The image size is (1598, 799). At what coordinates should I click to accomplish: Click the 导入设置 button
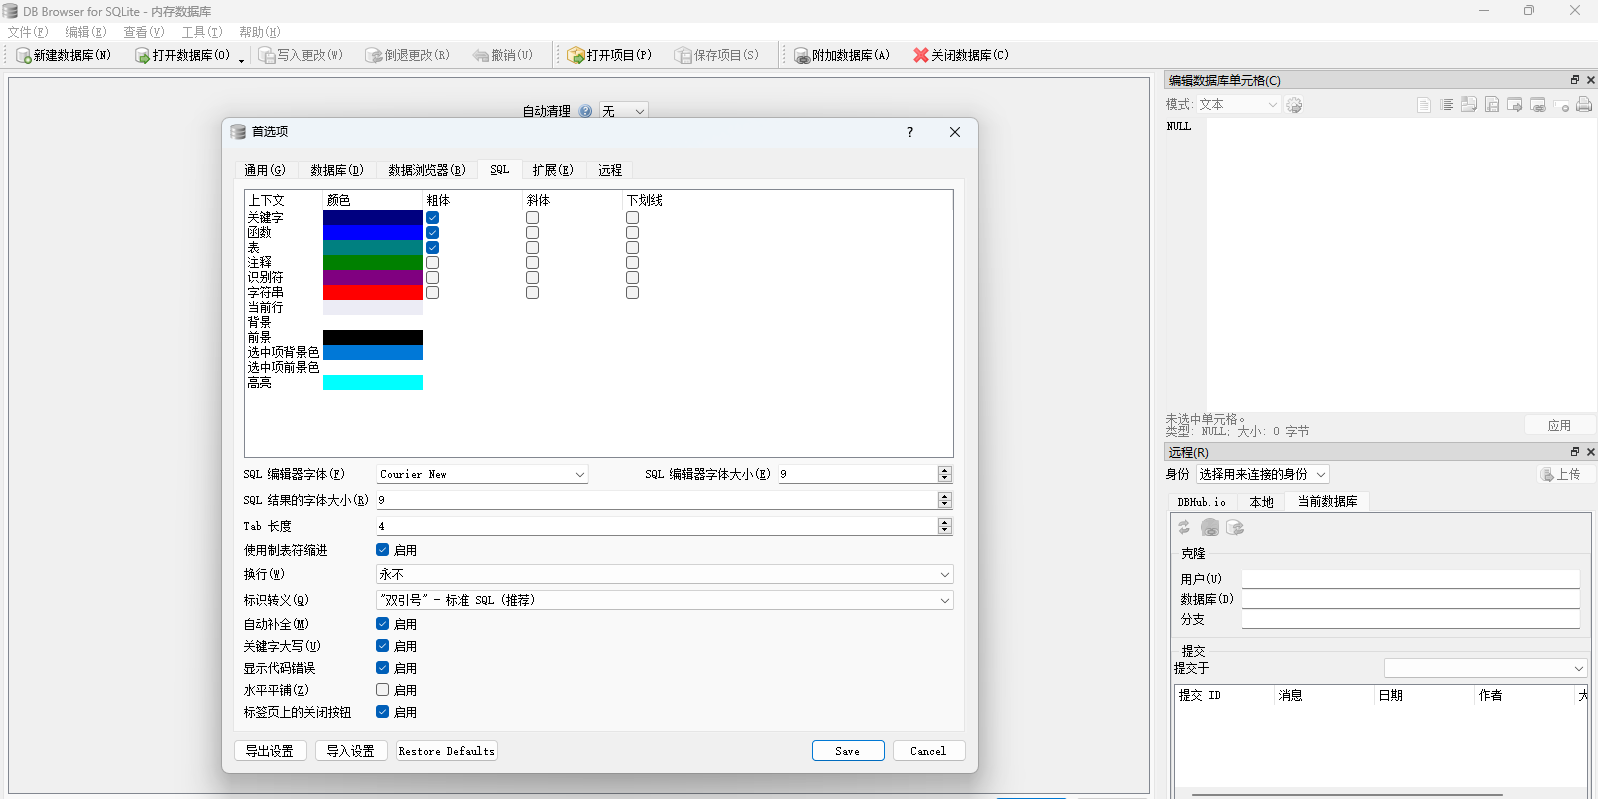coord(351,751)
